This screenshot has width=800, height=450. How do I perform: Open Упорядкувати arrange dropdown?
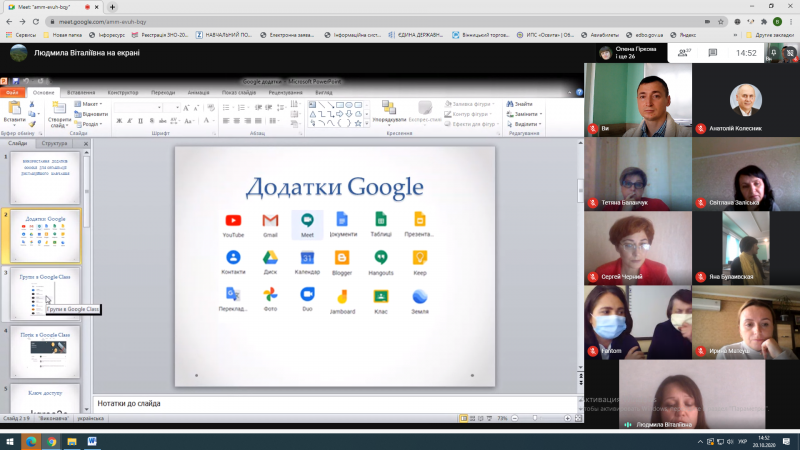click(389, 113)
